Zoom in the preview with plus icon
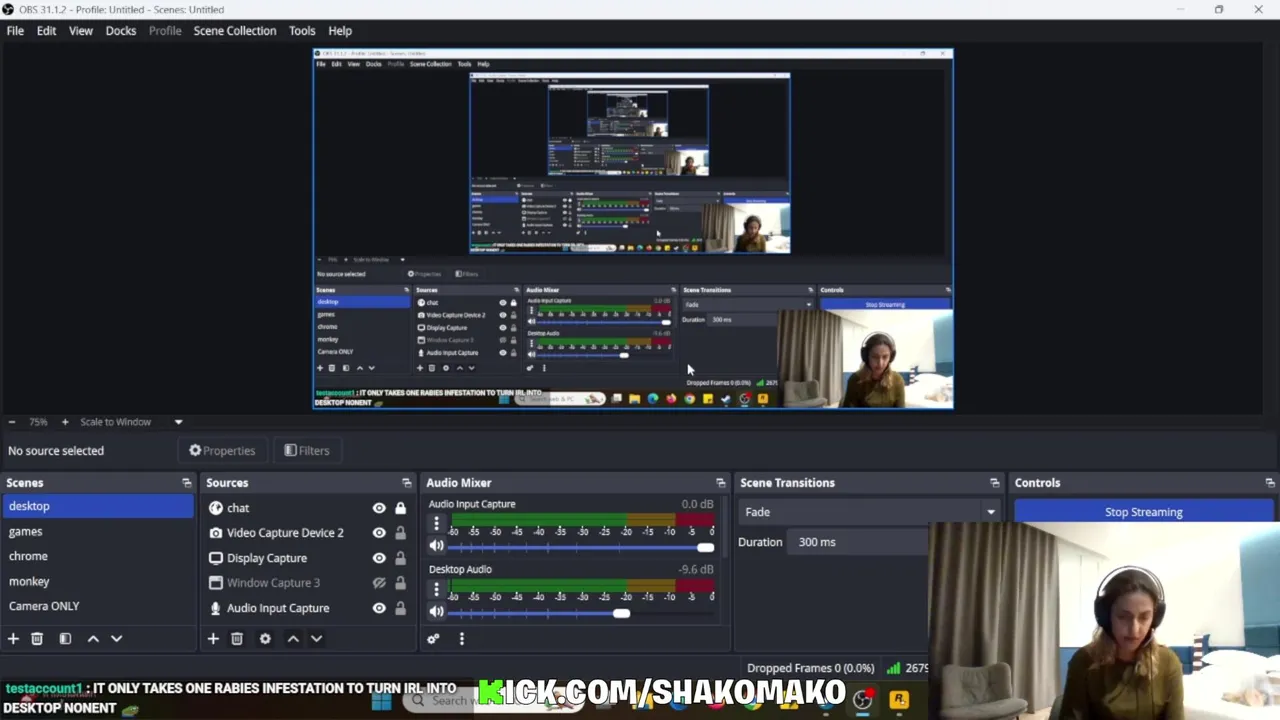The image size is (1280, 720). [x=65, y=422]
